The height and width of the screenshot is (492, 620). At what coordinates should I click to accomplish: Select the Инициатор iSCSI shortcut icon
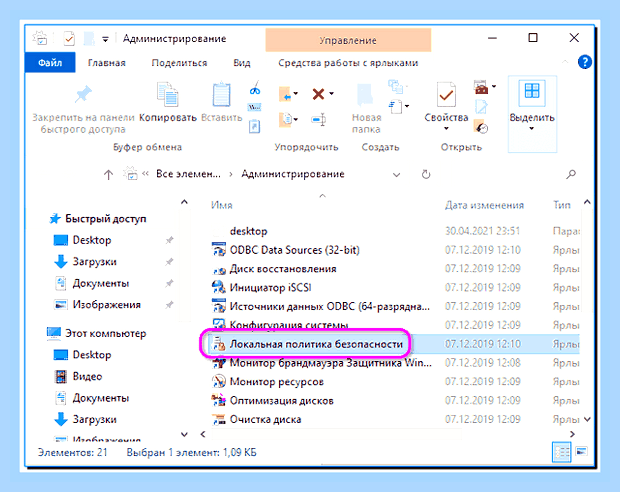(219, 287)
